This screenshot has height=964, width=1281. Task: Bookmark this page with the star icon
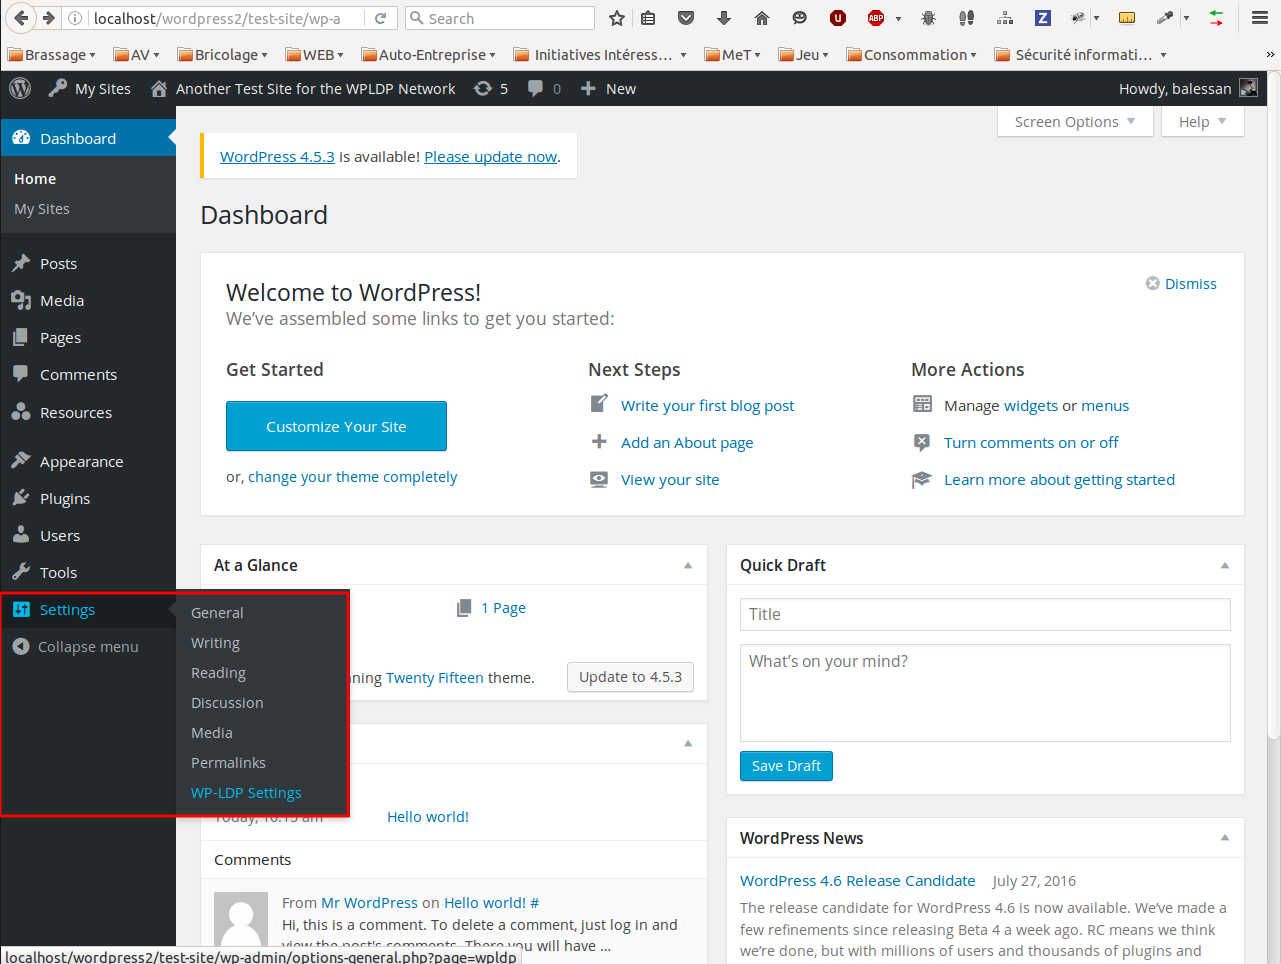pos(617,18)
